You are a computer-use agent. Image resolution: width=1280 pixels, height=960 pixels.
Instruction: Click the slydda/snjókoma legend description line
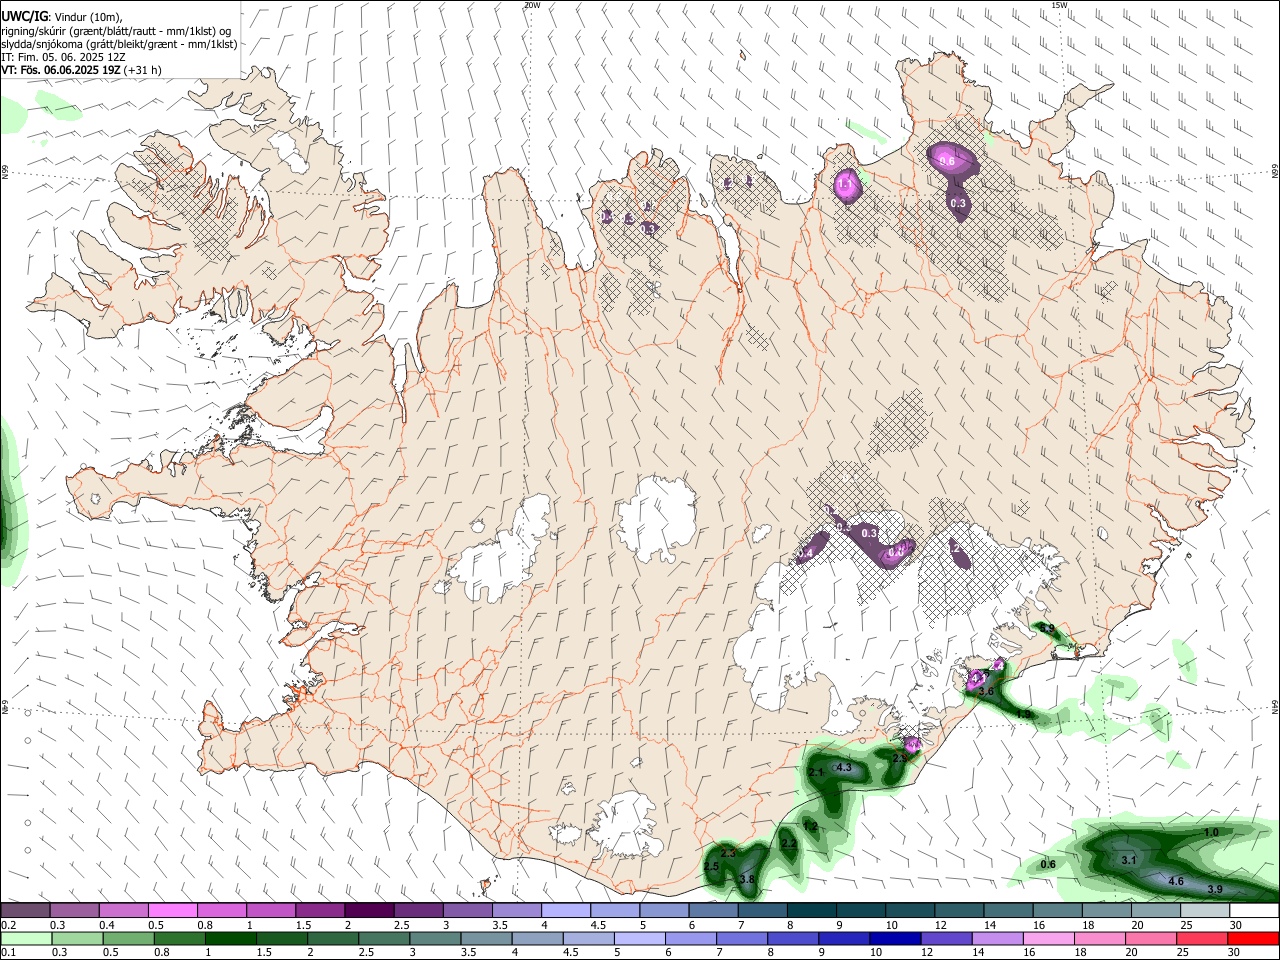tap(120, 45)
